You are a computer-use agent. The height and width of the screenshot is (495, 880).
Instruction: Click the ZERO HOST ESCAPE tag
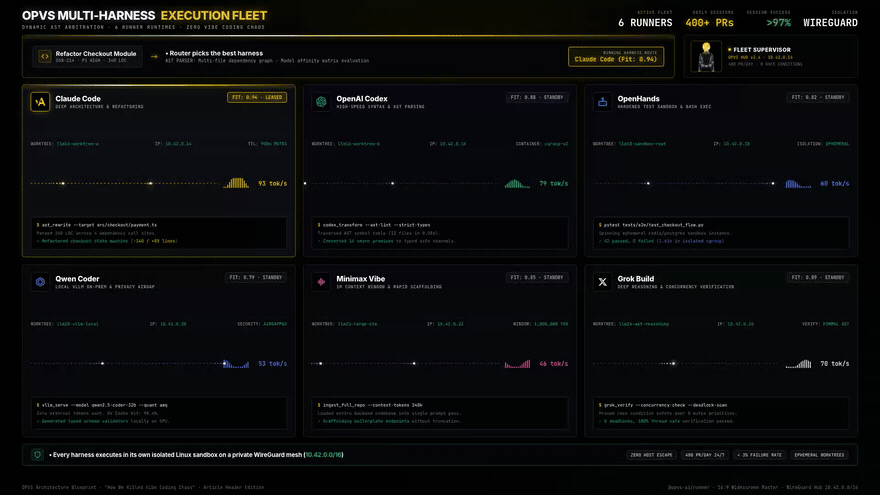tap(651, 455)
